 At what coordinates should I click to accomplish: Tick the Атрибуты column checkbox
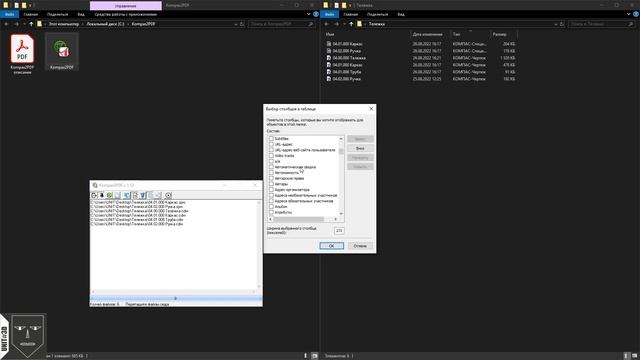click(271, 212)
